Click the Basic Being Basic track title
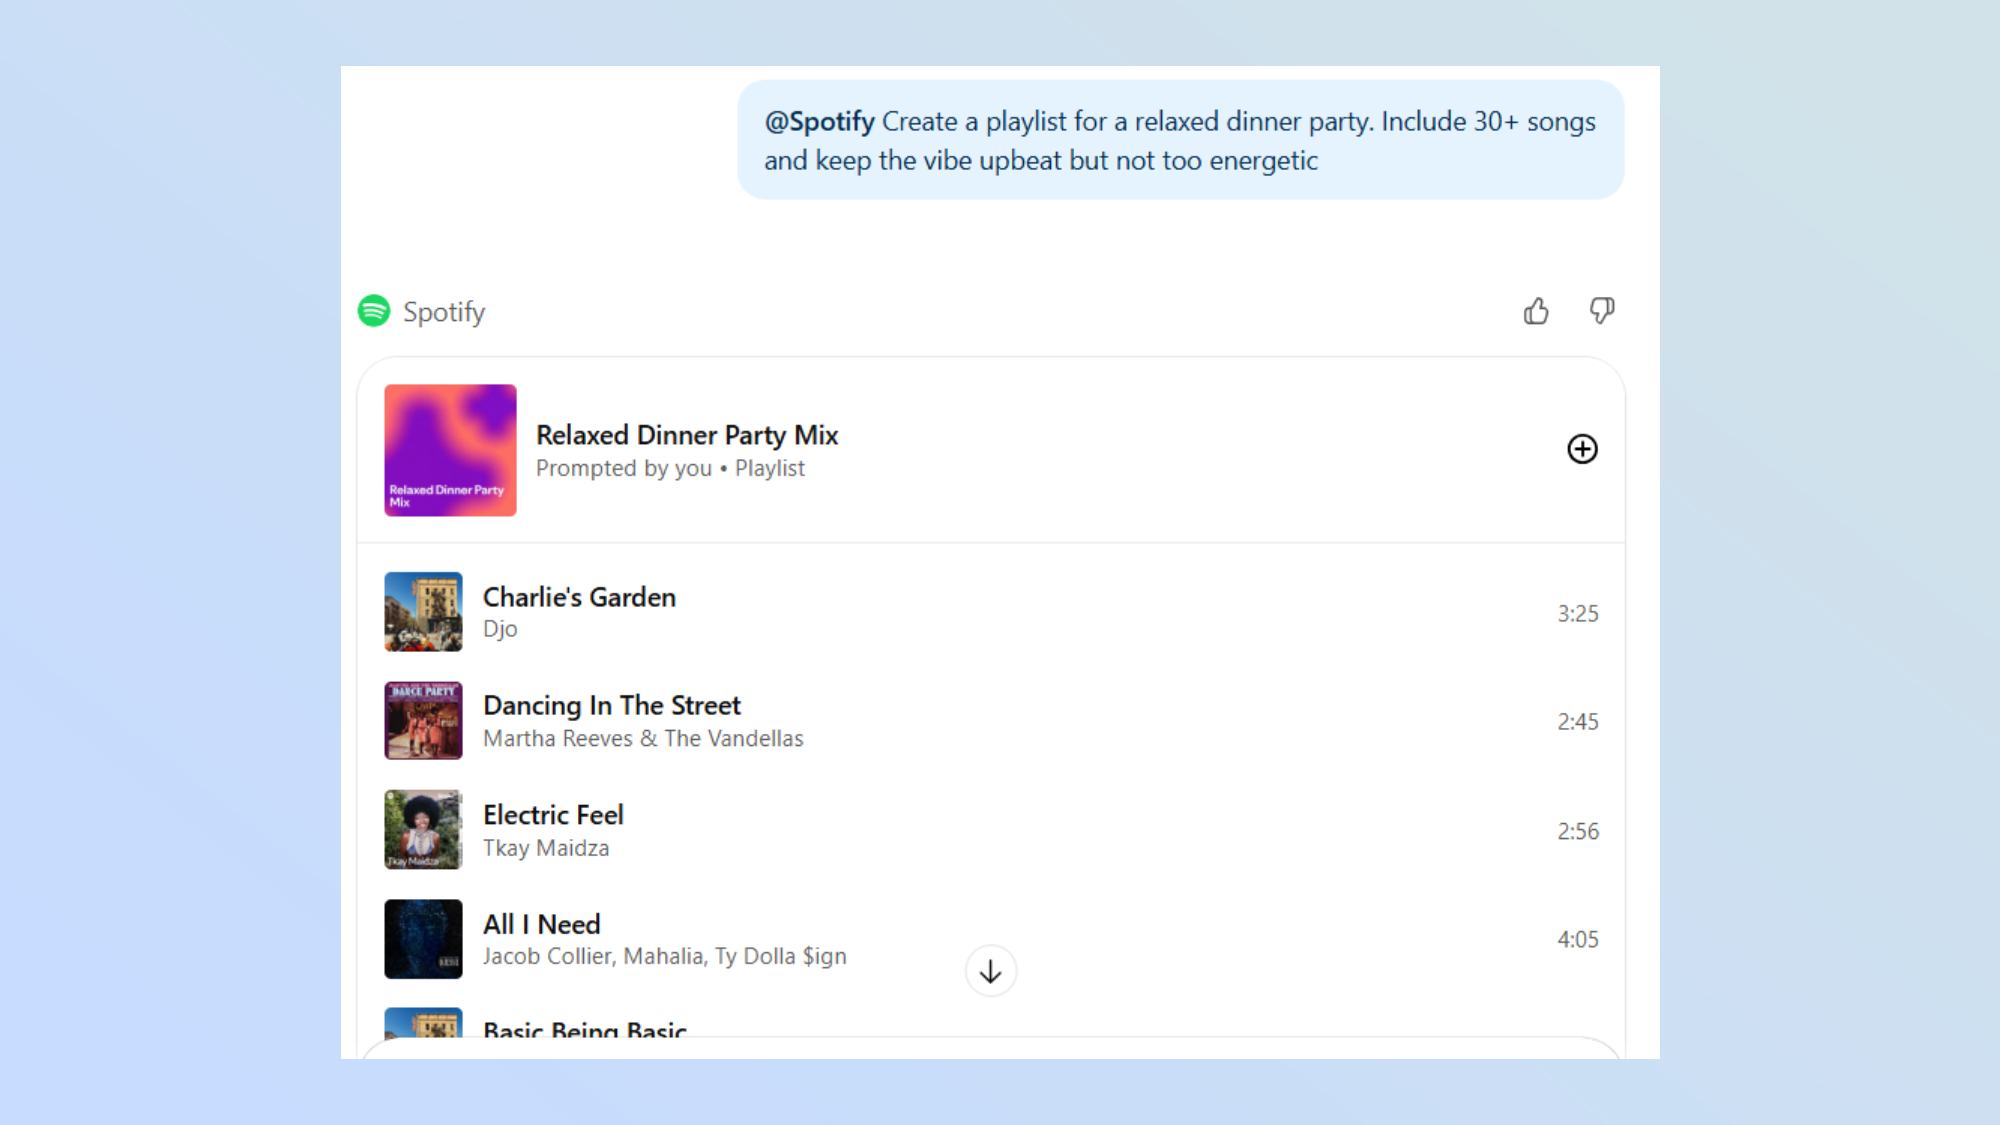2000x1125 pixels. (585, 1030)
